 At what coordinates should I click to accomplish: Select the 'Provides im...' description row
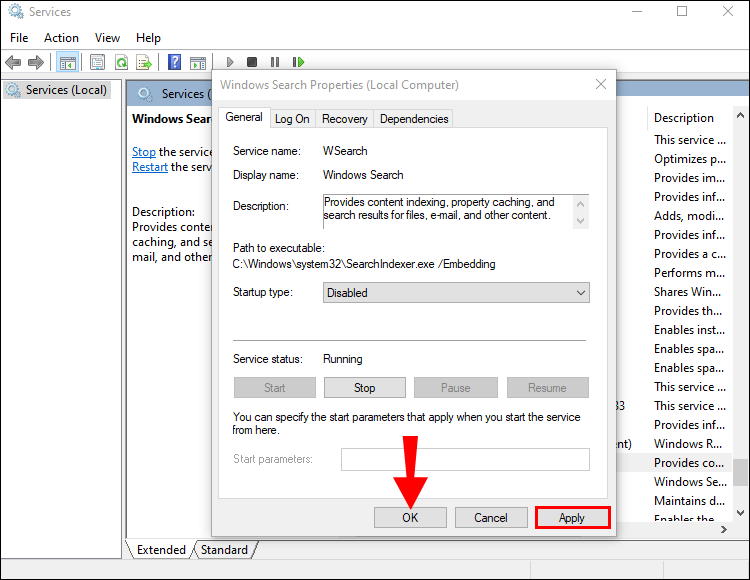689,178
